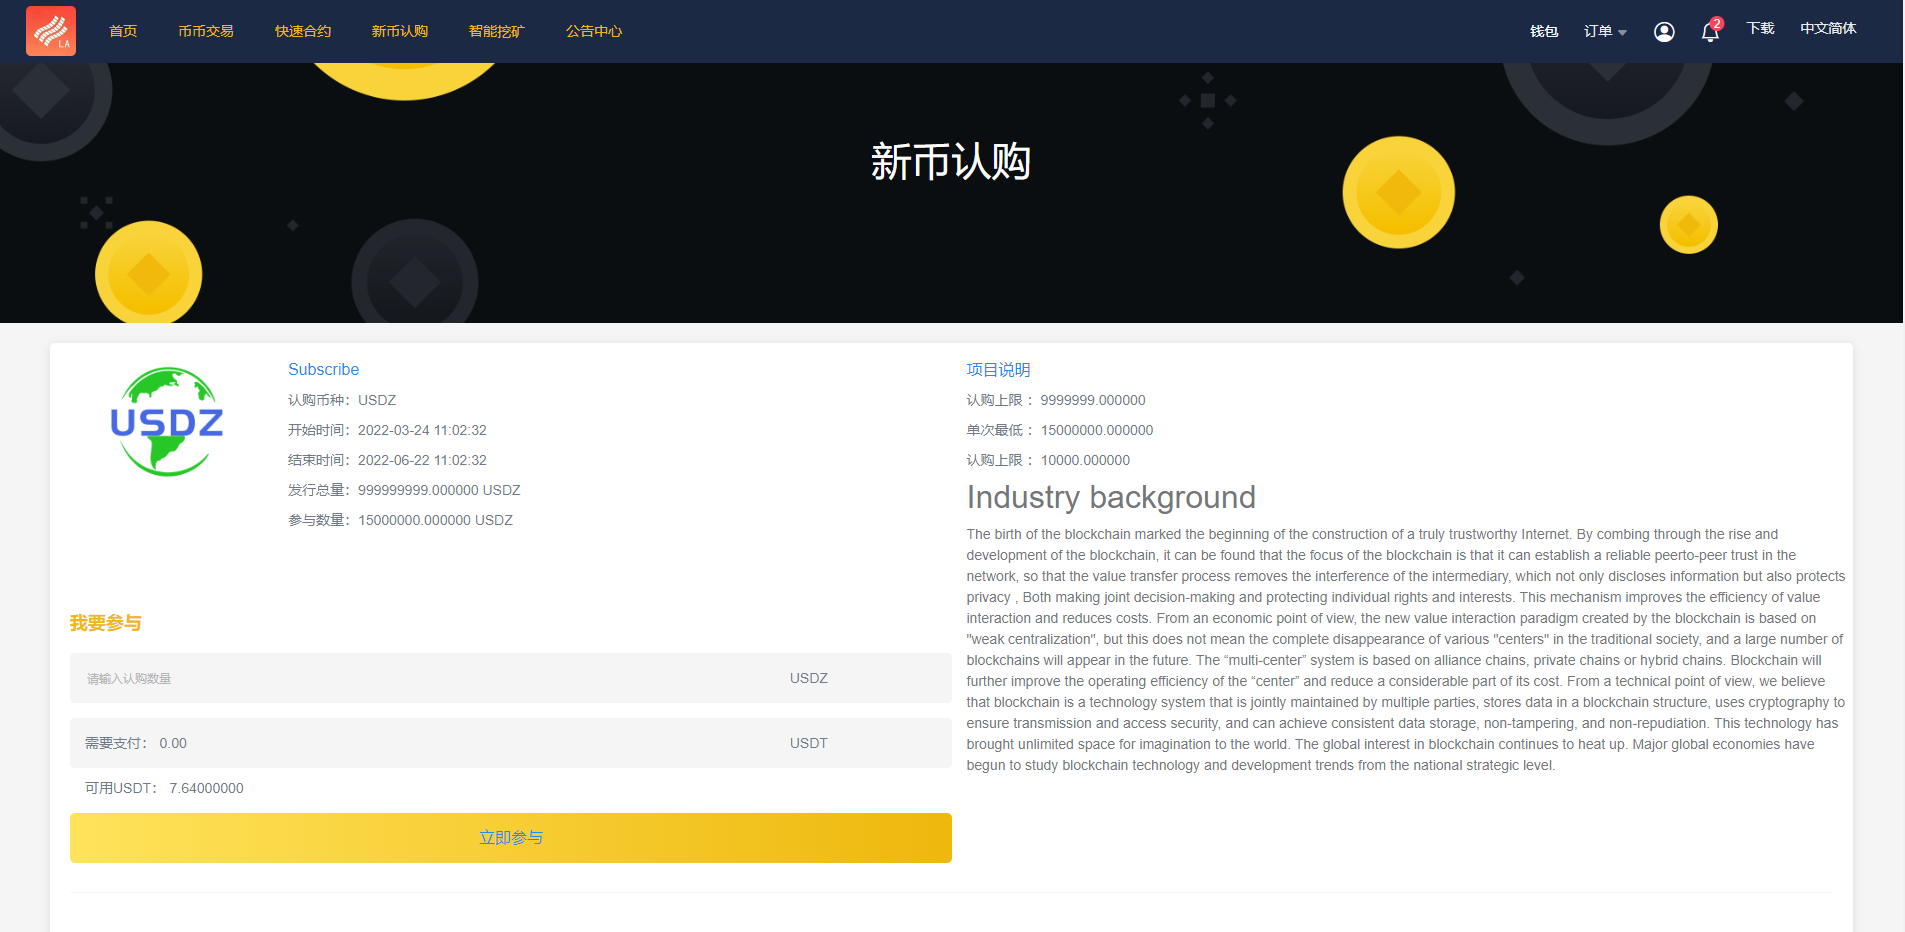The width and height of the screenshot is (1905, 932).
Task: Select 快速合约 from the navigation
Action: pyautogui.click(x=302, y=31)
